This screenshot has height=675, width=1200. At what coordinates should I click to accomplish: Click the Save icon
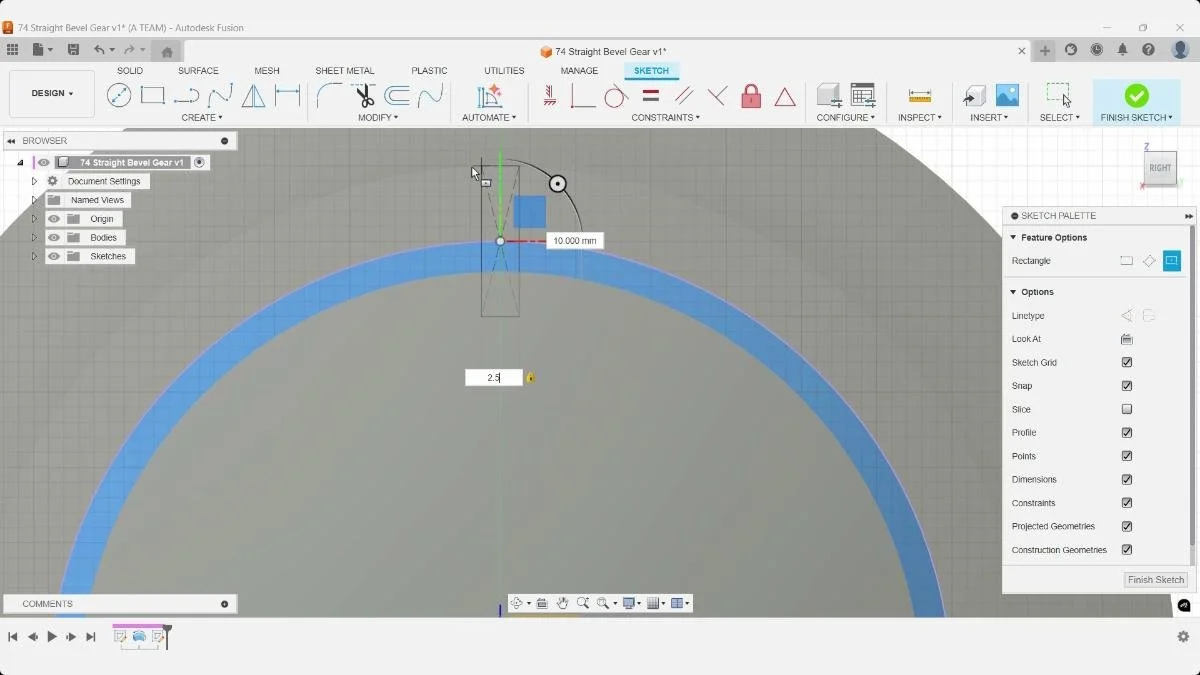click(x=73, y=50)
